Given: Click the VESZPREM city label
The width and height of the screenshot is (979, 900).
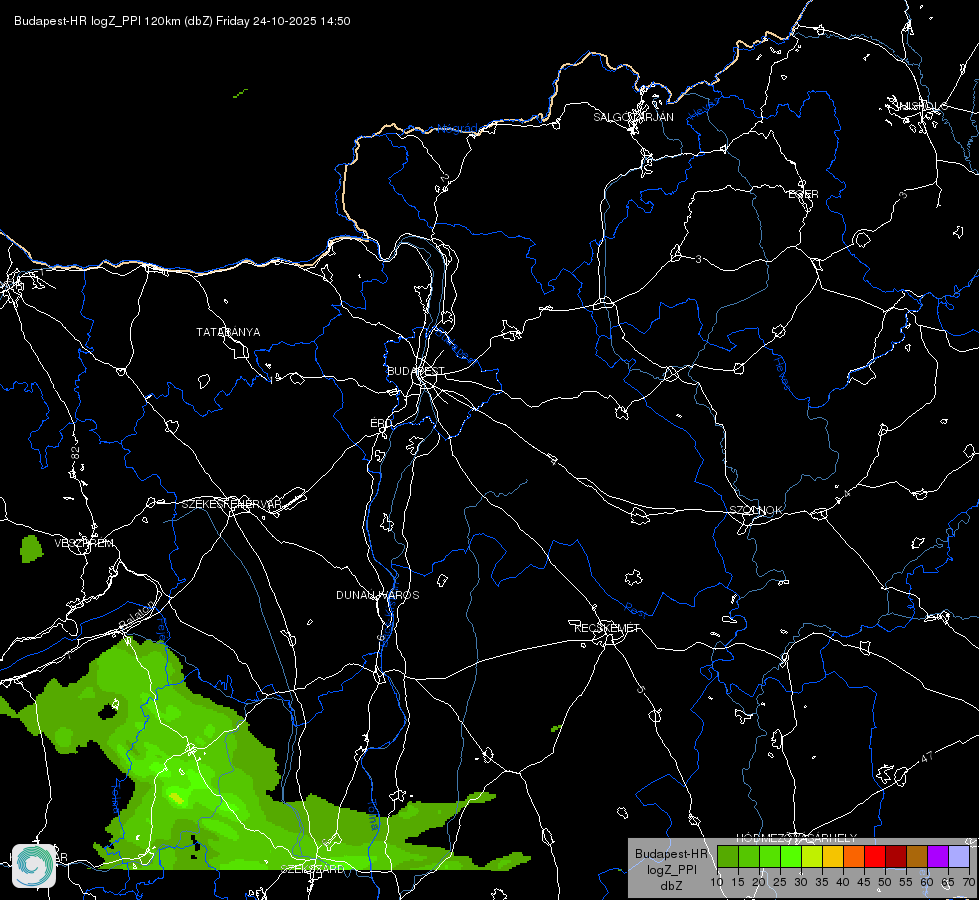Looking at the screenshot, I should point(84,543).
